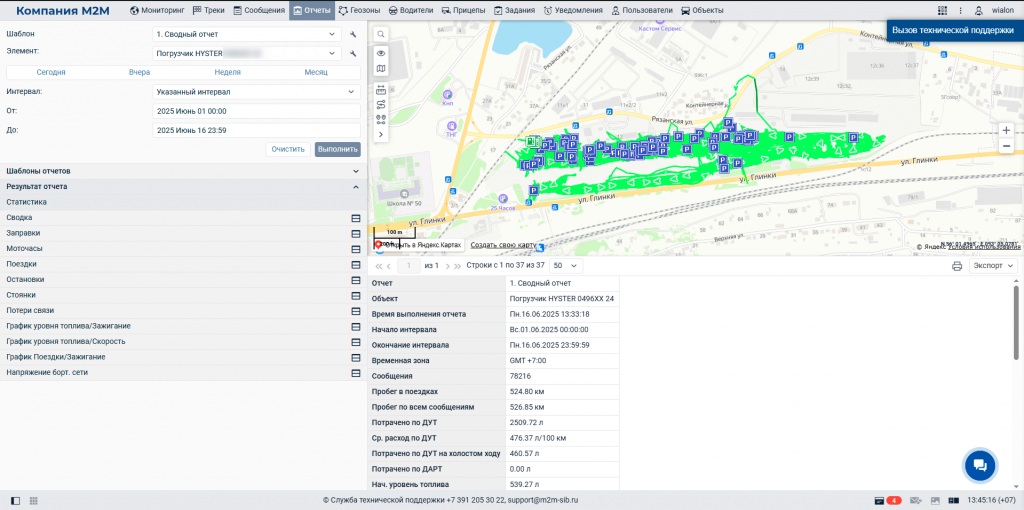
Task: Open the Сводка table icon
Action: tap(356, 217)
